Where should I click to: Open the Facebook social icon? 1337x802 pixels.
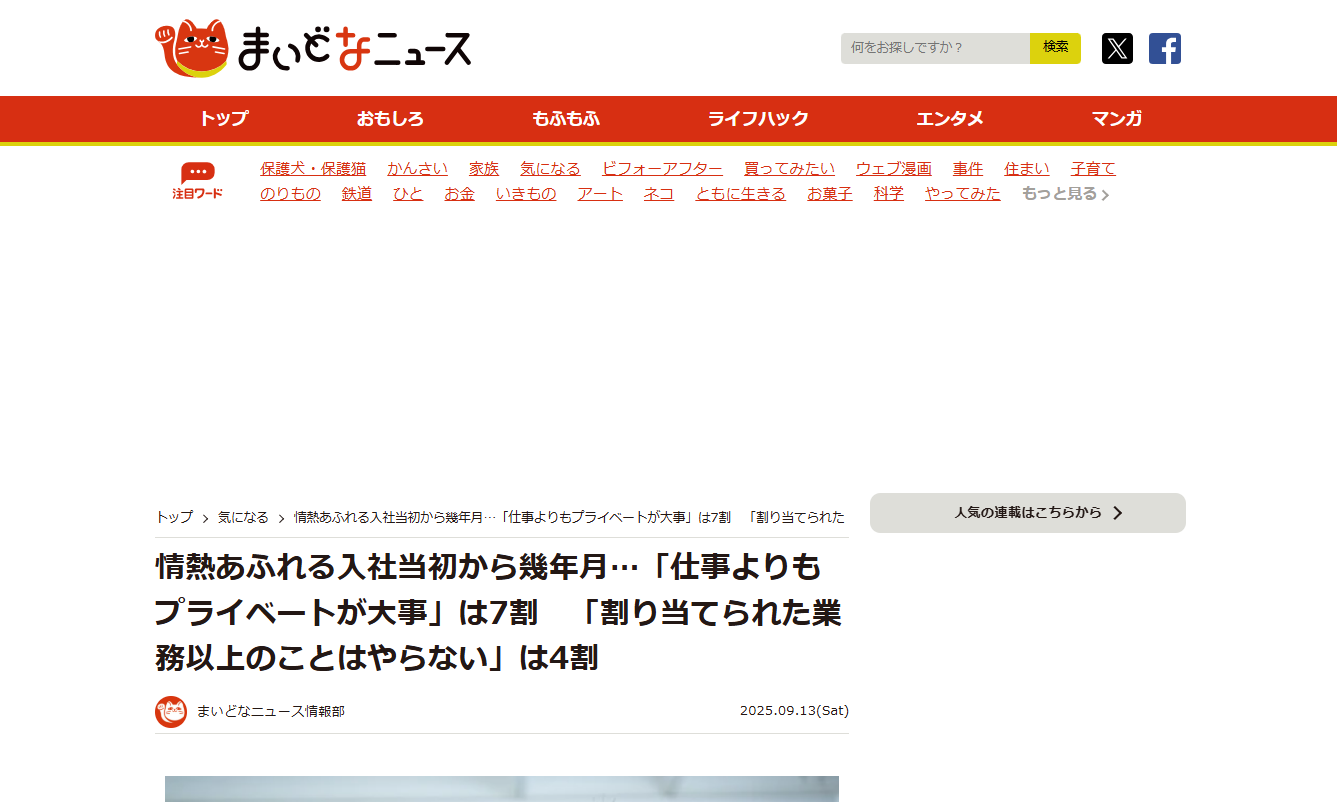tap(1164, 48)
